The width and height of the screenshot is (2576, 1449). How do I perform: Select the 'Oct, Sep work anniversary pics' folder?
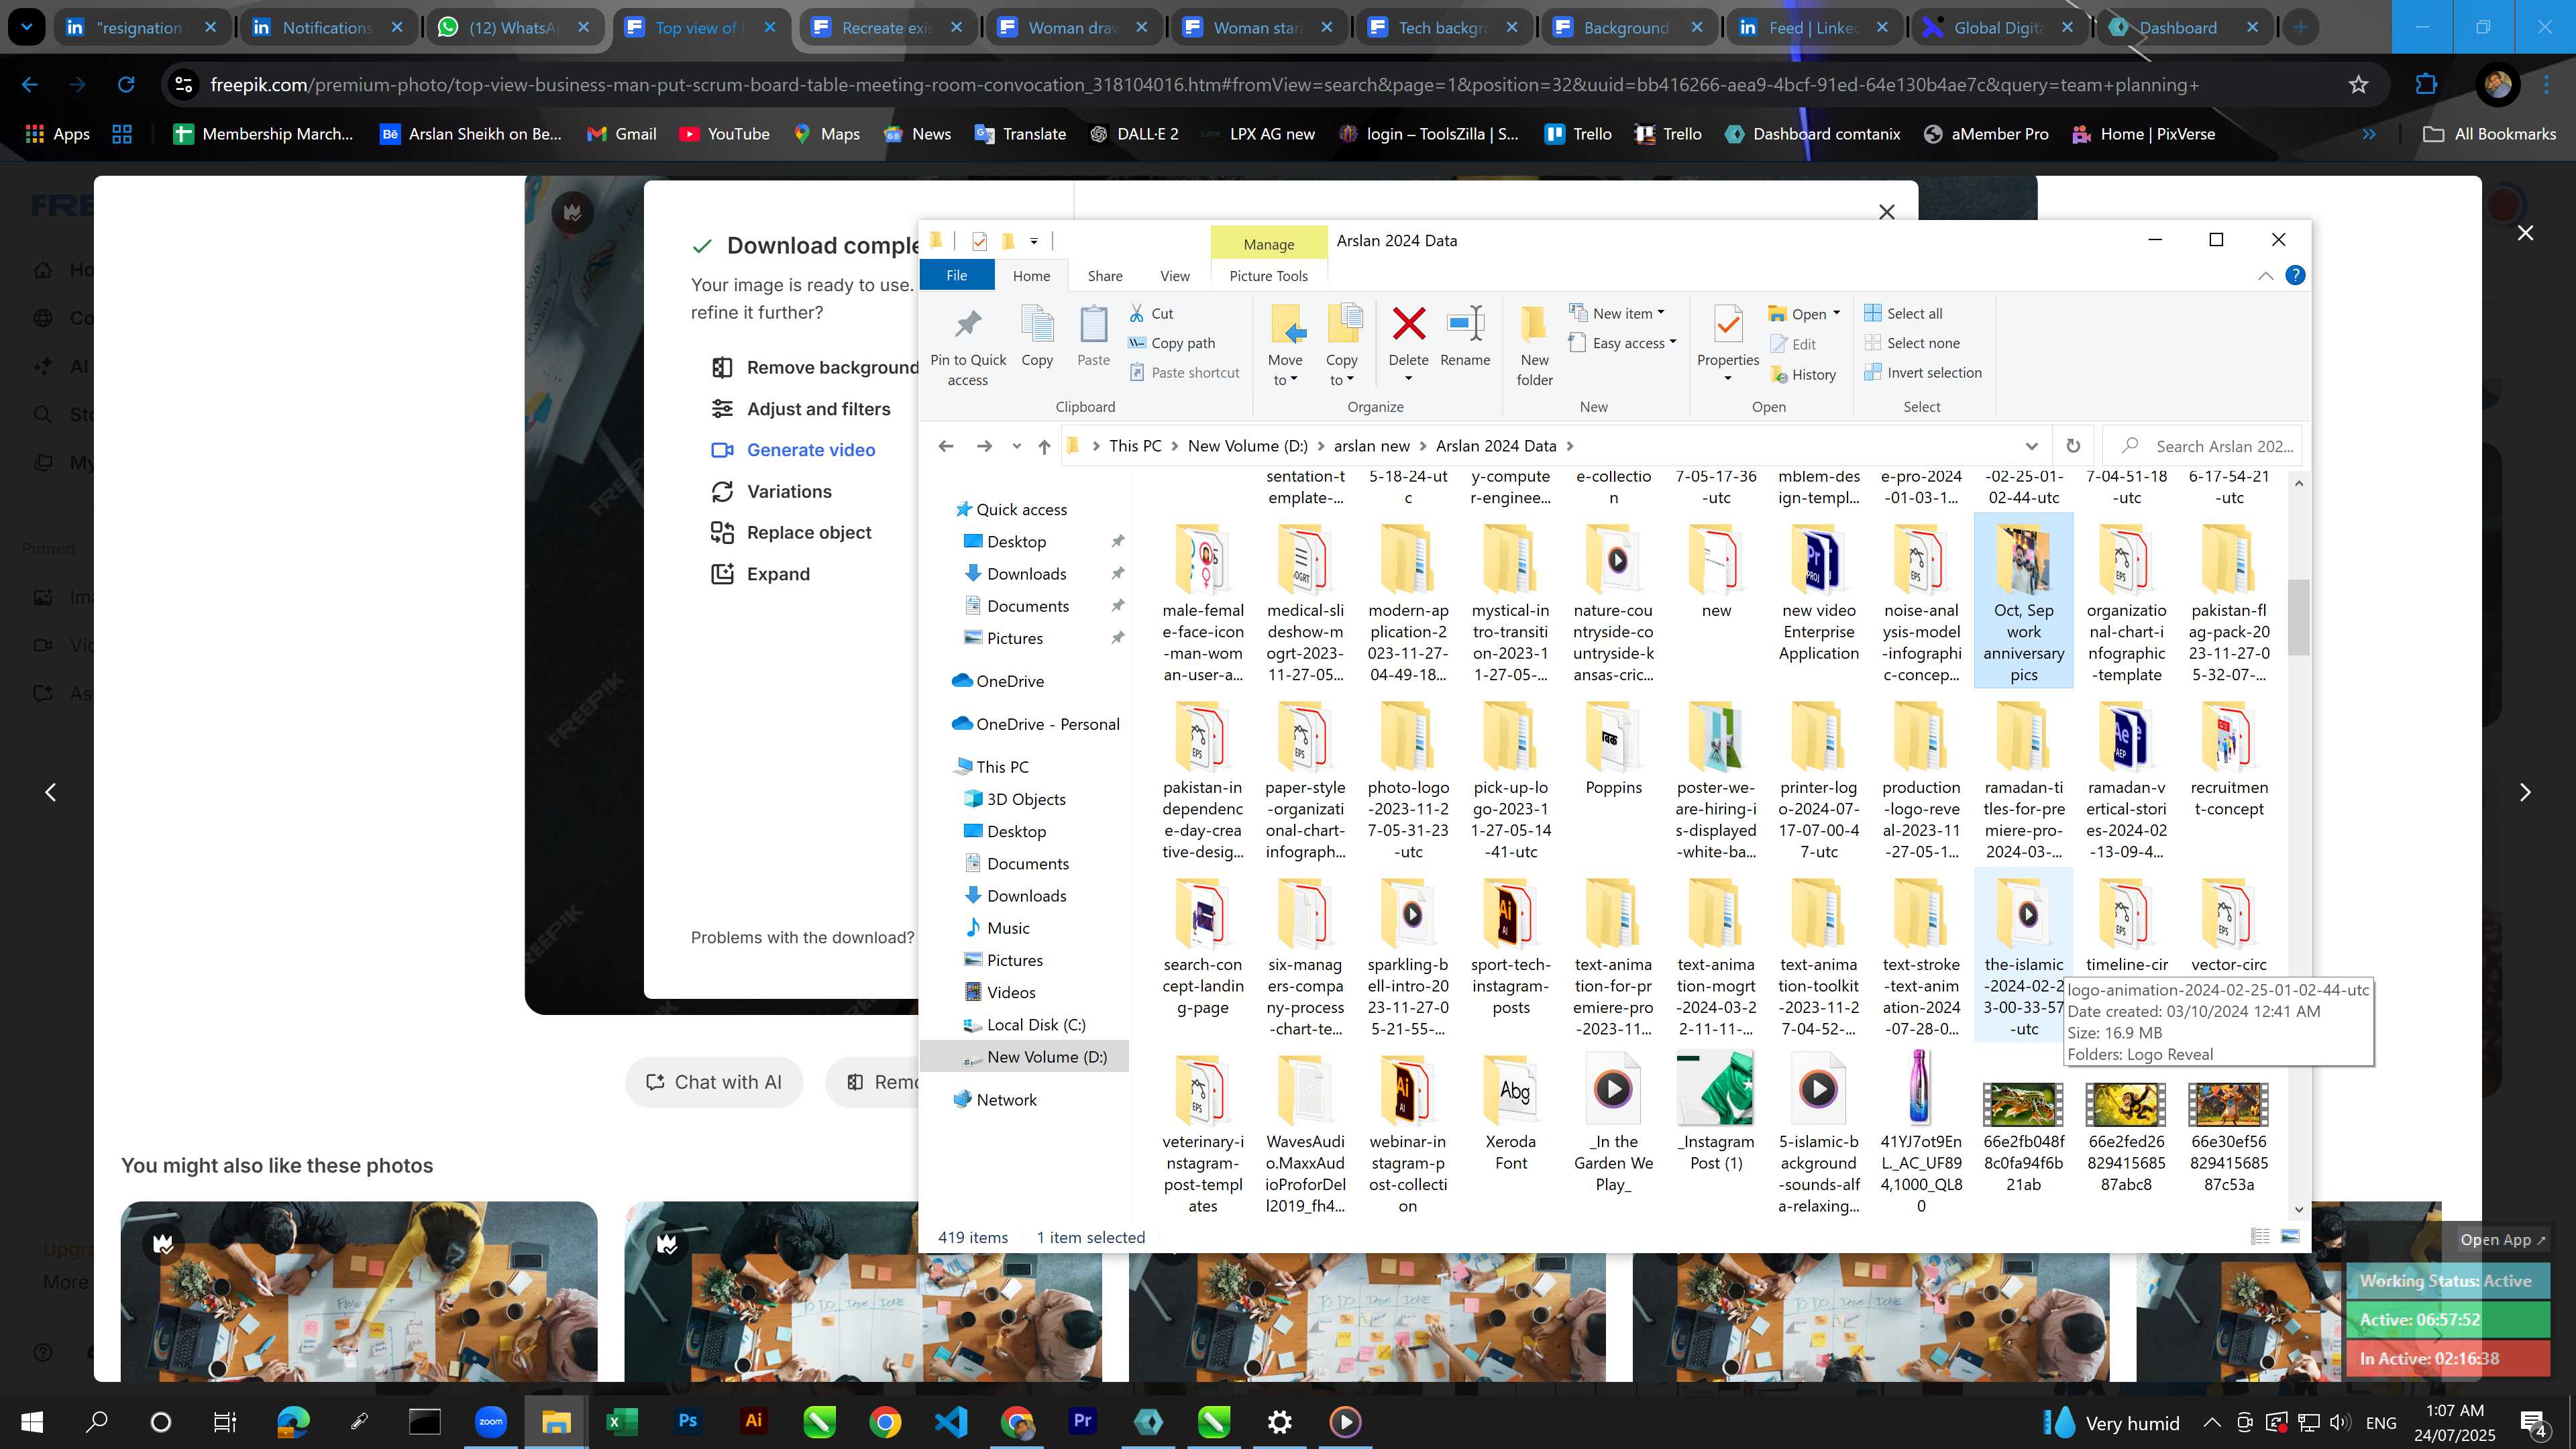[2023, 601]
